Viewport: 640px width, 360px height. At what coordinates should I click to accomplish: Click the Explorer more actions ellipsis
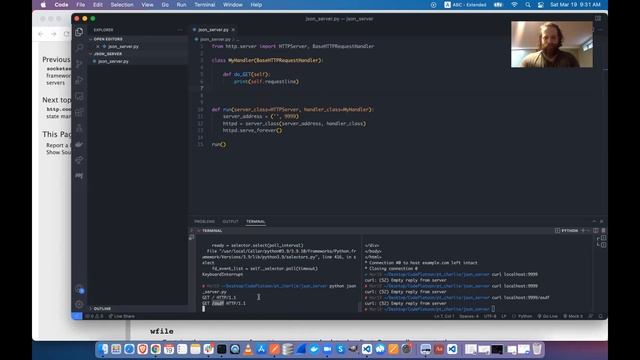180,30
